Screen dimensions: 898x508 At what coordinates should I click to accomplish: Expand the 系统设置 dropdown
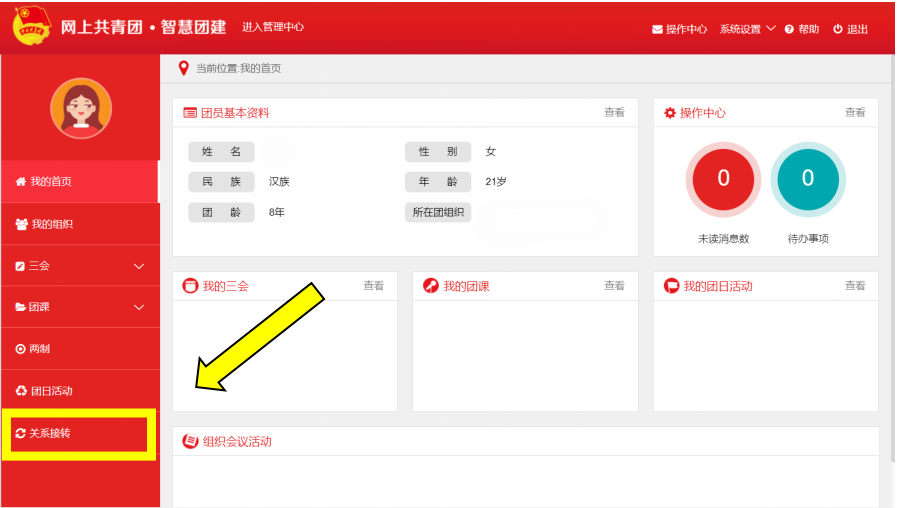pyautogui.click(x=747, y=29)
